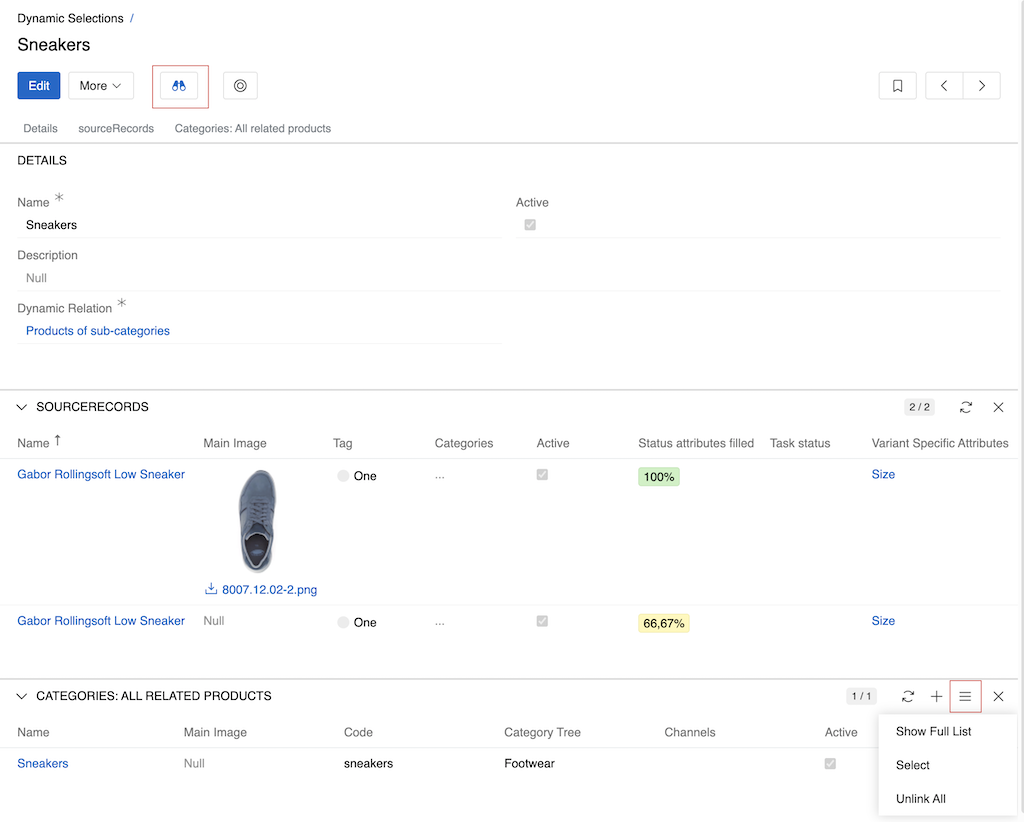Select Show Full List menu option

point(933,731)
